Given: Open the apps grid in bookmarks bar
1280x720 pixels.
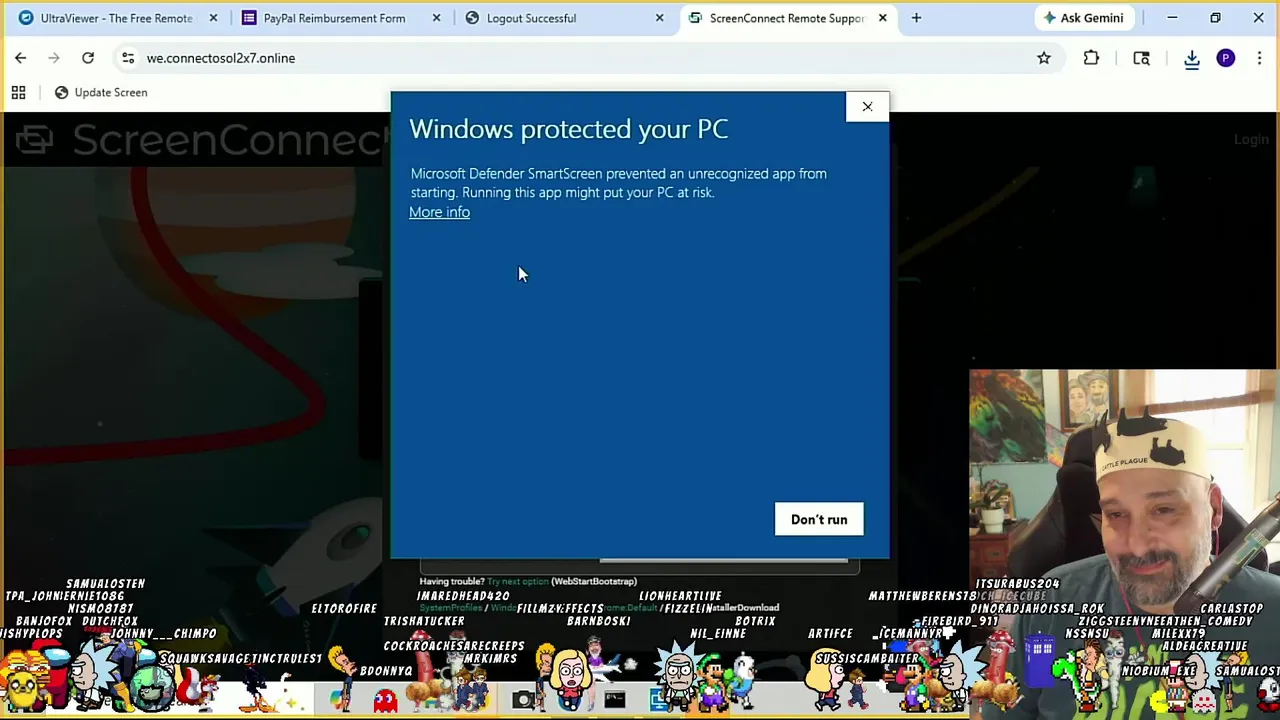Looking at the screenshot, I should pos(18,92).
